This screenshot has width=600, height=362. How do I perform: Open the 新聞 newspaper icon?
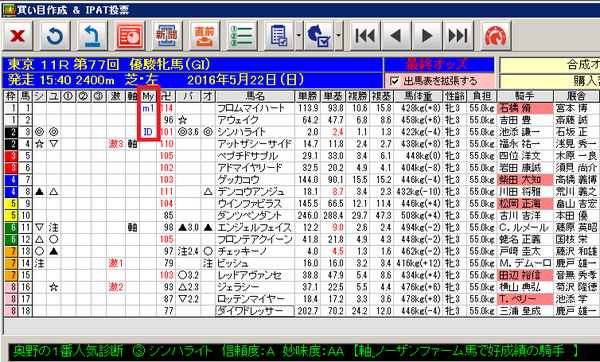click(x=166, y=36)
